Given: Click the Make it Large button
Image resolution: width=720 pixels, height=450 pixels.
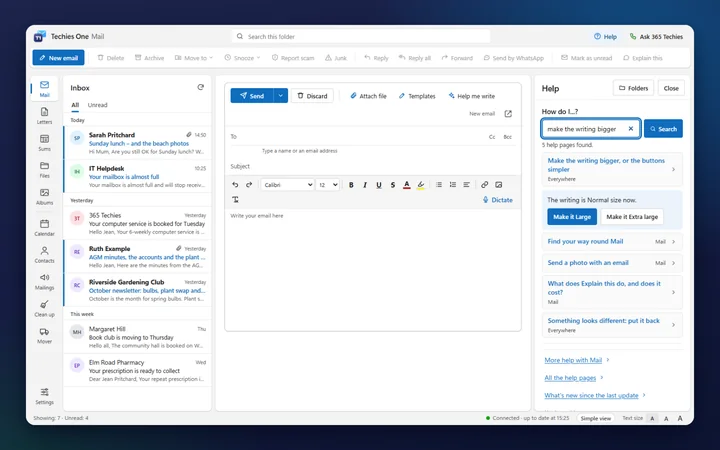Looking at the screenshot, I should 572,217.
